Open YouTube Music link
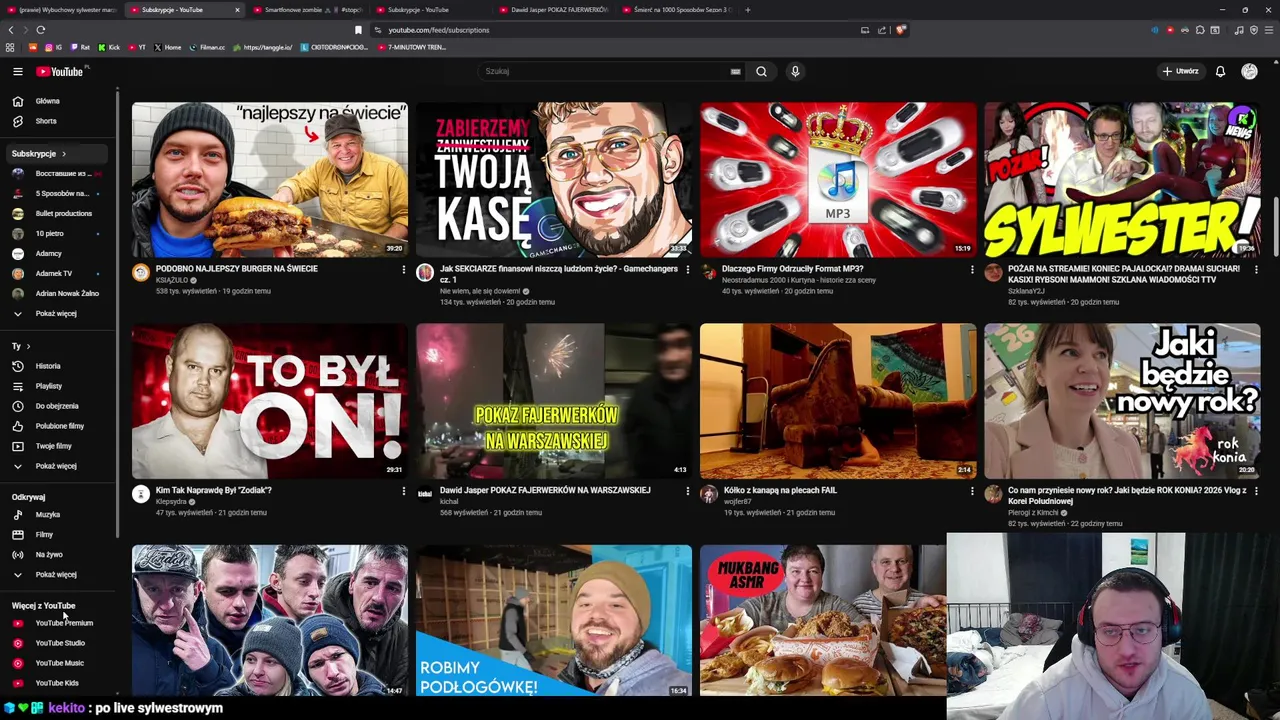This screenshot has height=720, width=1280. click(x=58, y=663)
